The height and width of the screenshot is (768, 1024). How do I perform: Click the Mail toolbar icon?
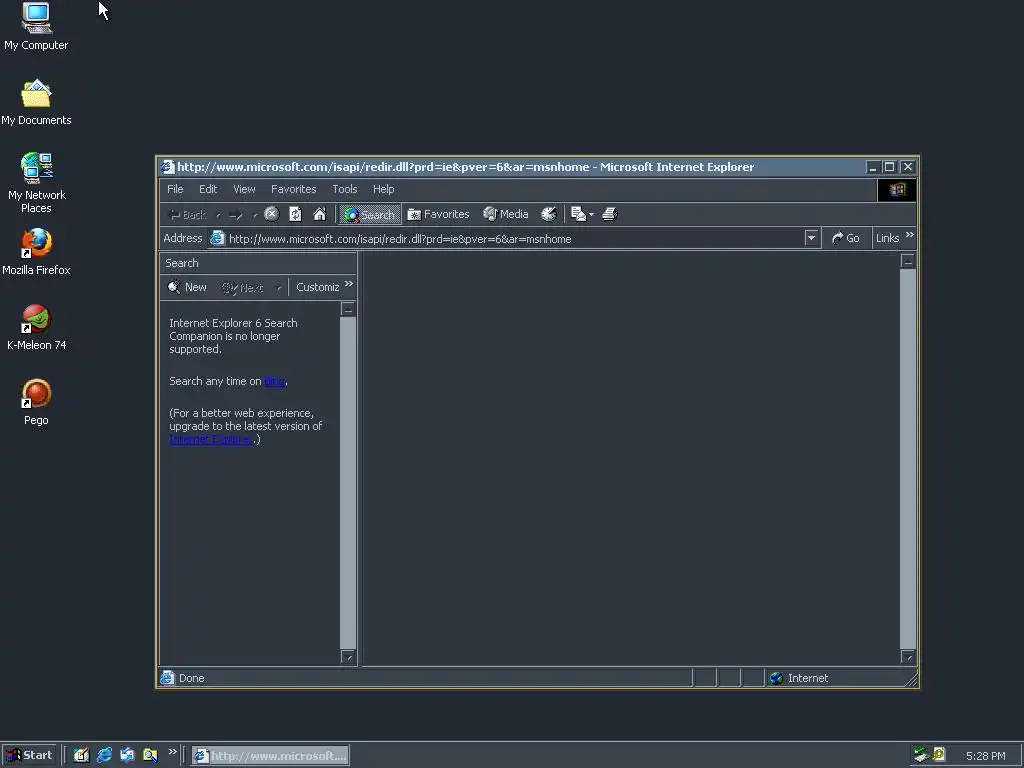coord(578,214)
